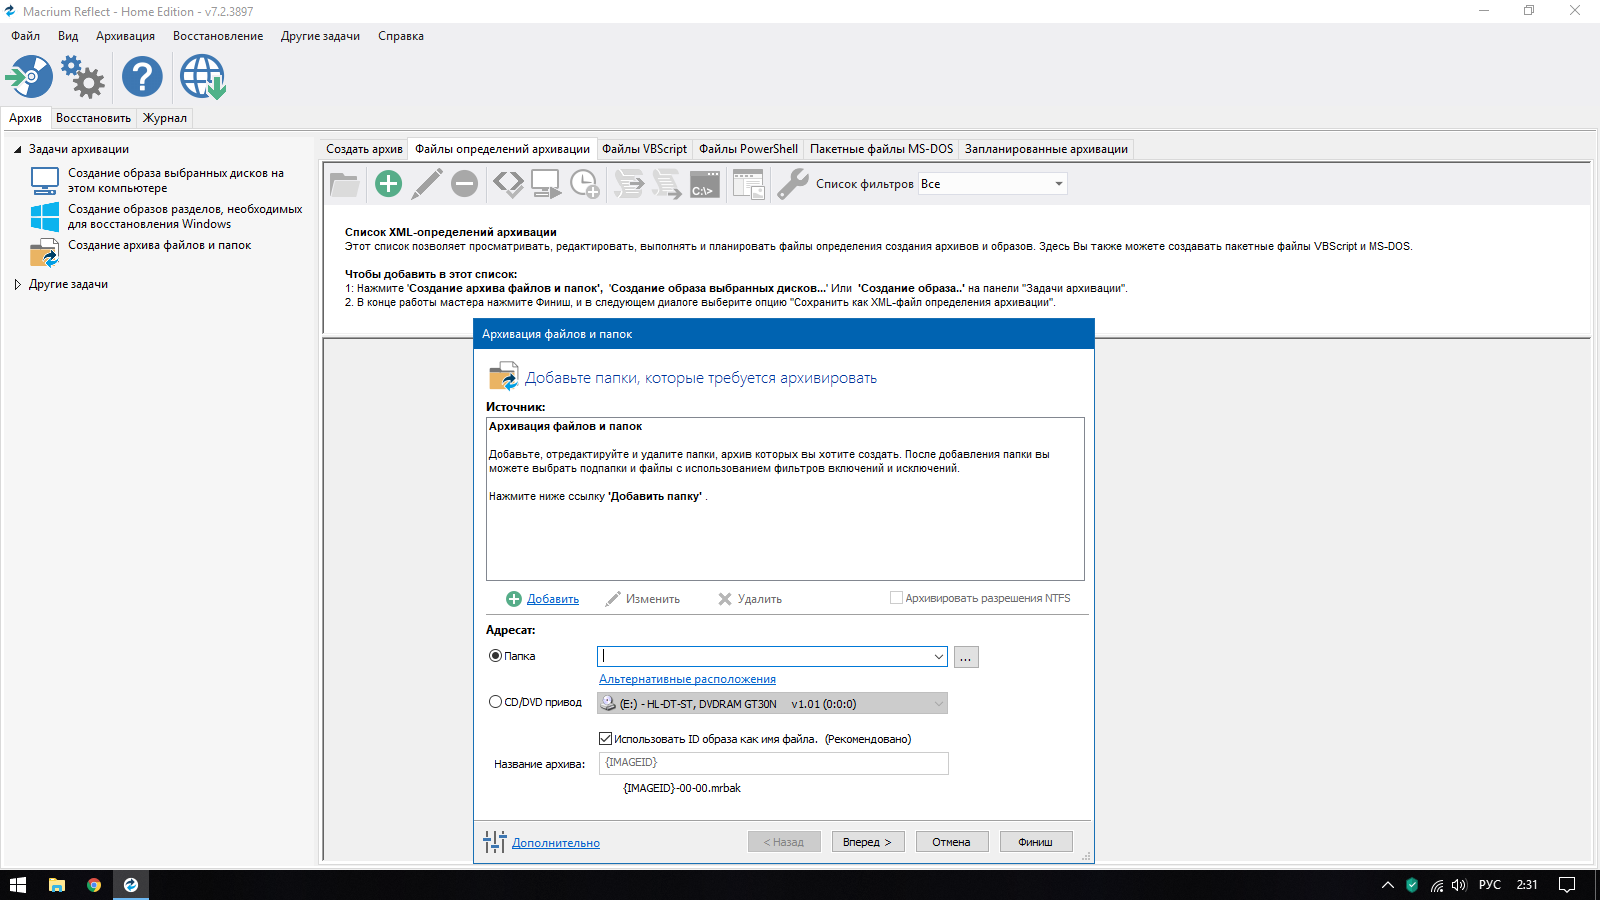
Task: Open the Восстановление menu
Action: (218, 36)
